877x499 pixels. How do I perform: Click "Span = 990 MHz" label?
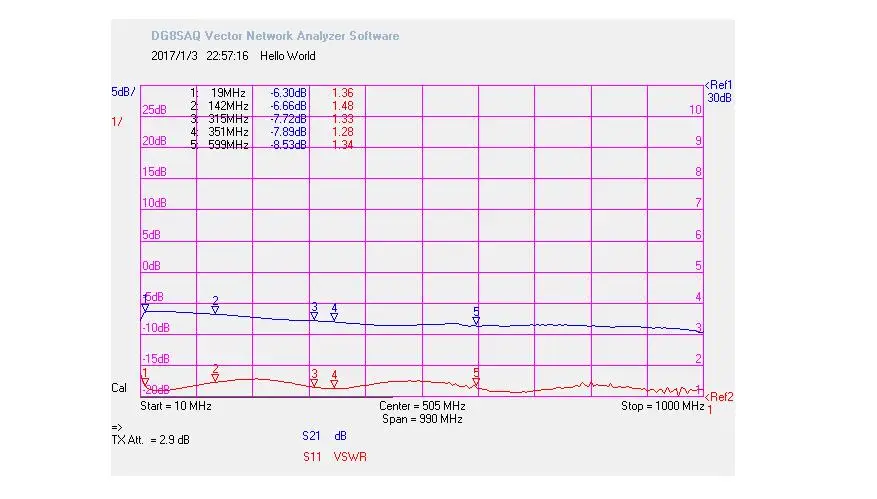422,419
